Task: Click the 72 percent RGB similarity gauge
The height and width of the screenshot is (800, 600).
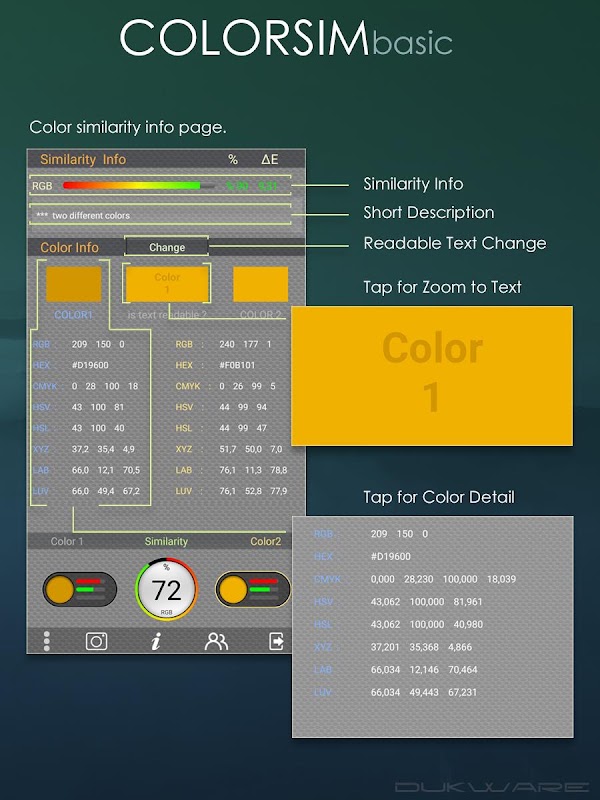Action: [166, 589]
